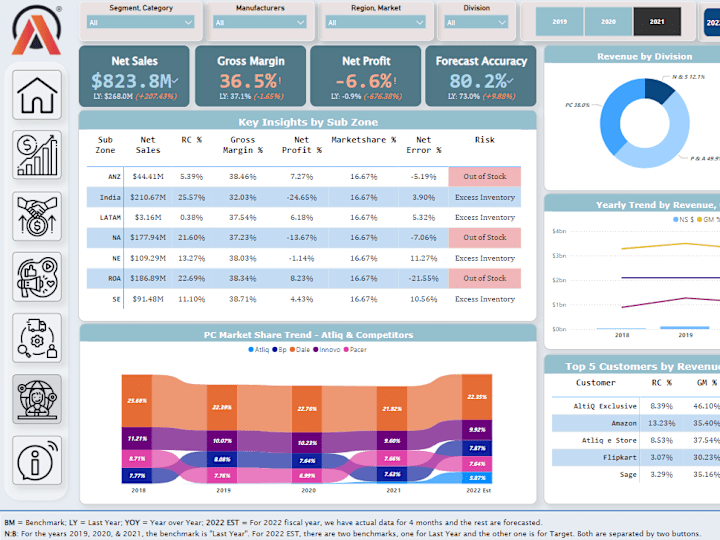Select the ROA sub zone row
The height and width of the screenshot is (540, 720).
tap(304, 278)
